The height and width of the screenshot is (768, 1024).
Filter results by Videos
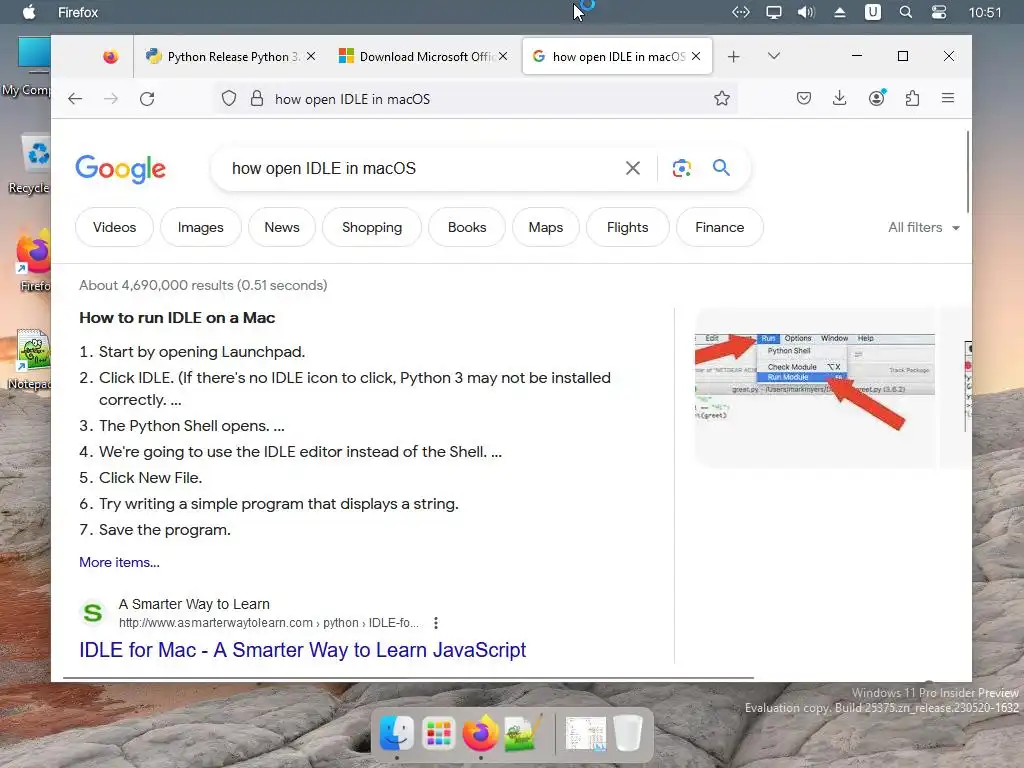click(114, 227)
